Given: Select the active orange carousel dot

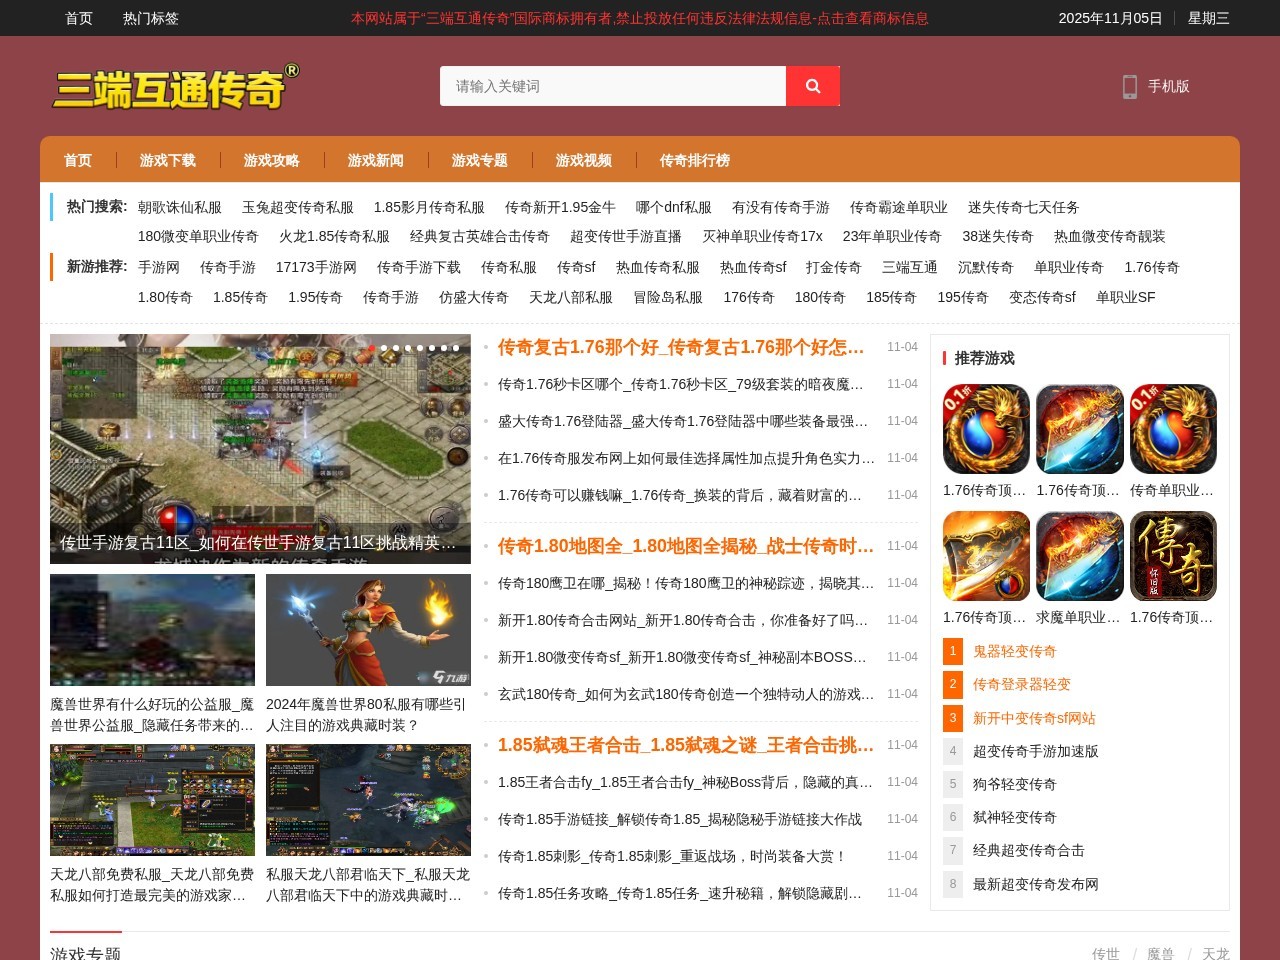Looking at the screenshot, I should tap(372, 348).
